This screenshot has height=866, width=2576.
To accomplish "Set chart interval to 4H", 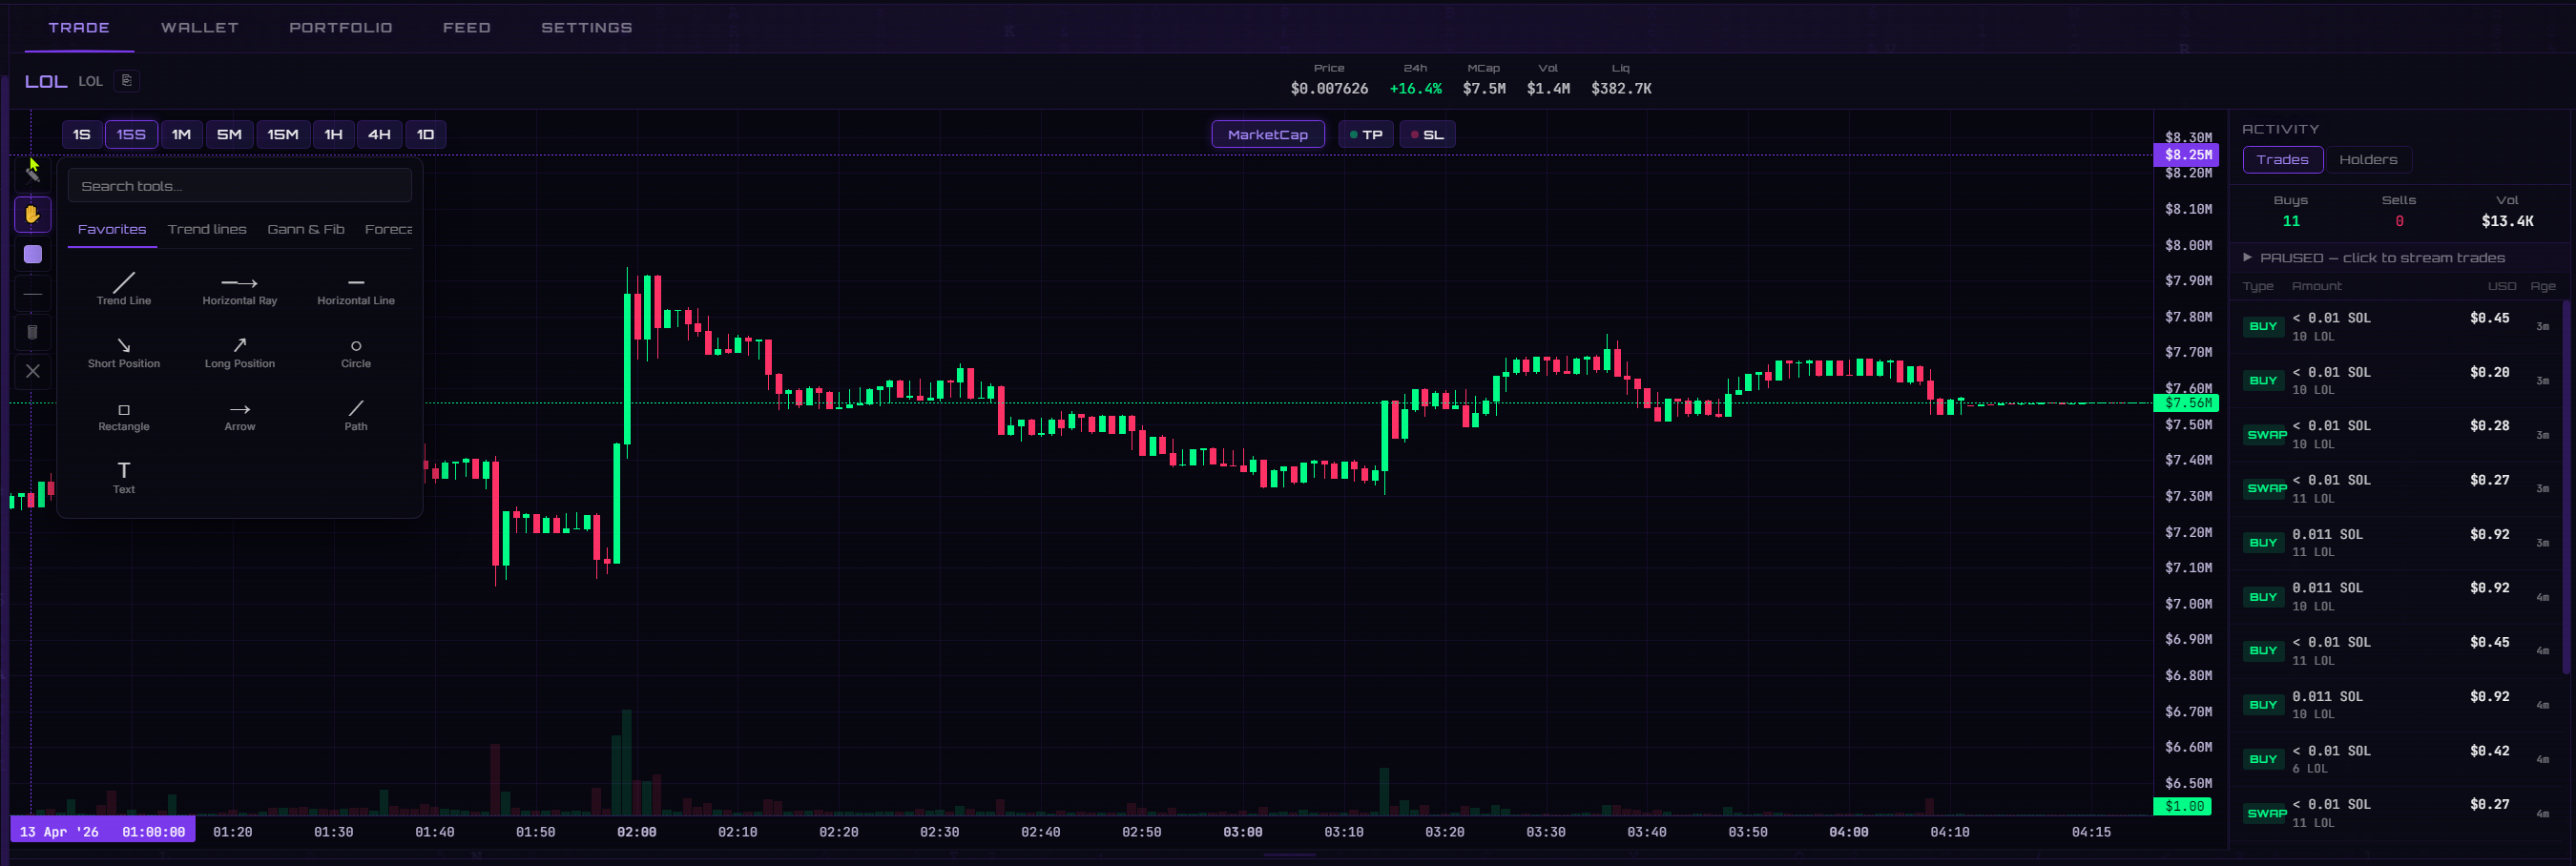I will click(x=379, y=134).
